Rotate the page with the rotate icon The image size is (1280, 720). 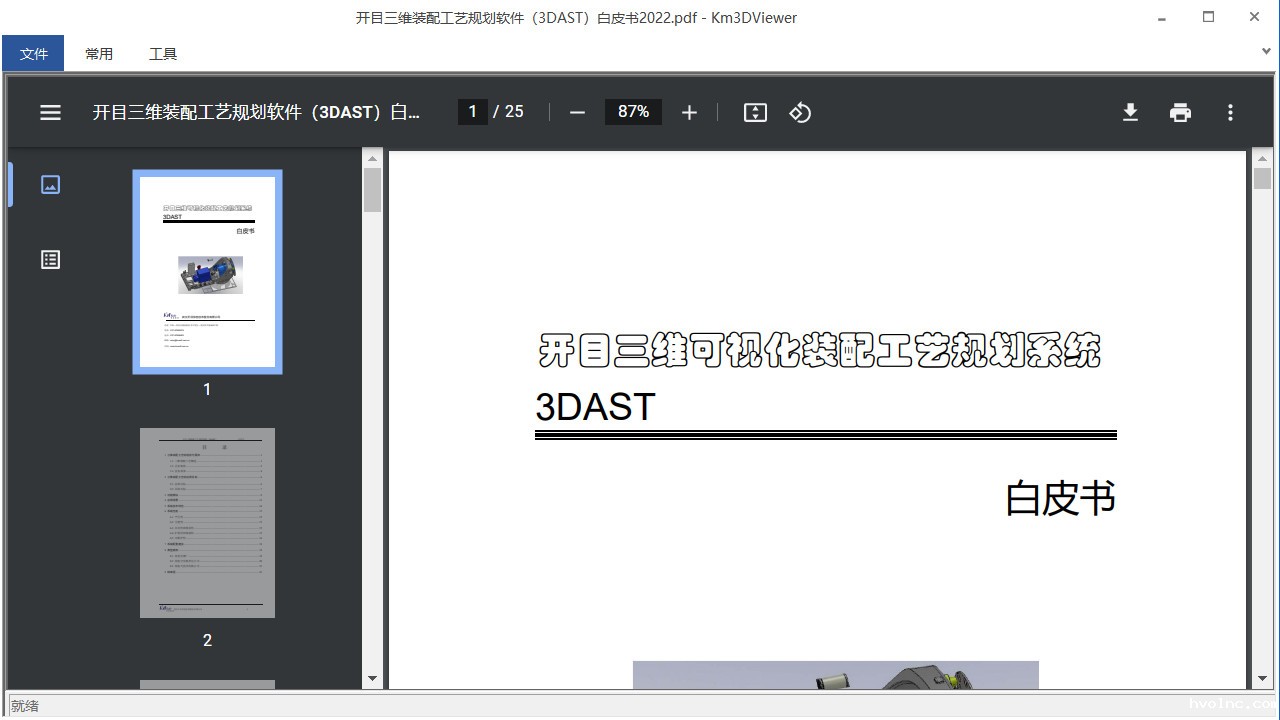[x=800, y=112]
